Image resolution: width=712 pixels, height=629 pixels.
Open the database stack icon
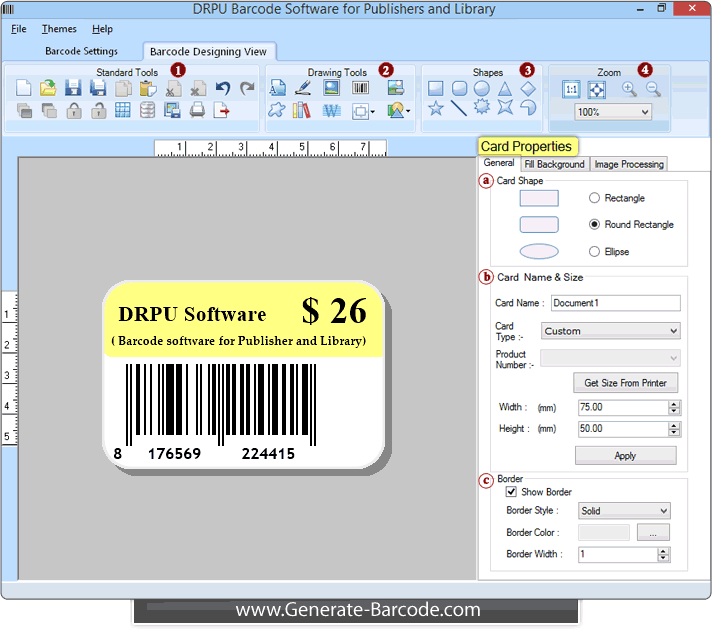pos(148,110)
